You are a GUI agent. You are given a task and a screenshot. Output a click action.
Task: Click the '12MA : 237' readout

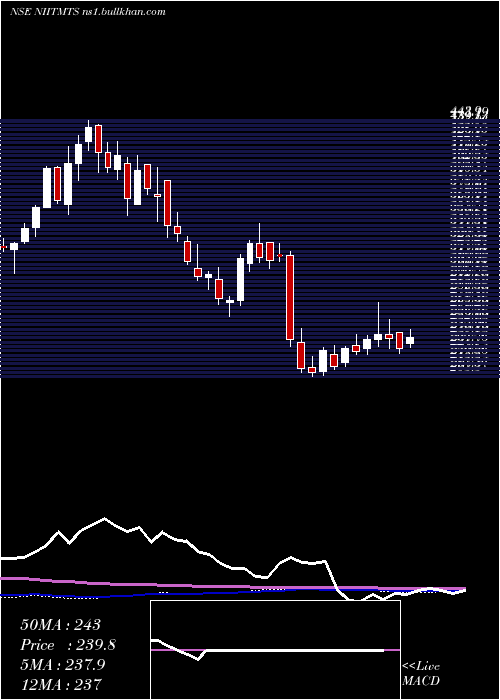click(61, 684)
